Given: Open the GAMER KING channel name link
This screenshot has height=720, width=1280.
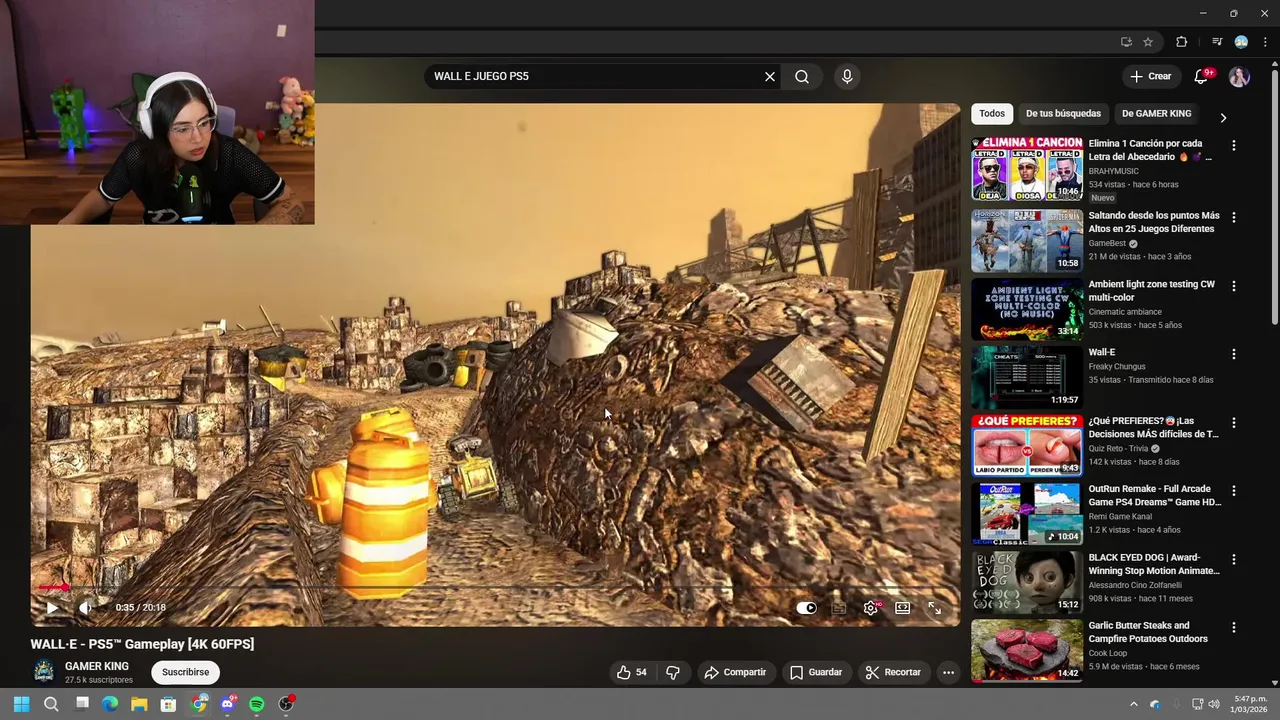Looking at the screenshot, I should pos(97,666).
